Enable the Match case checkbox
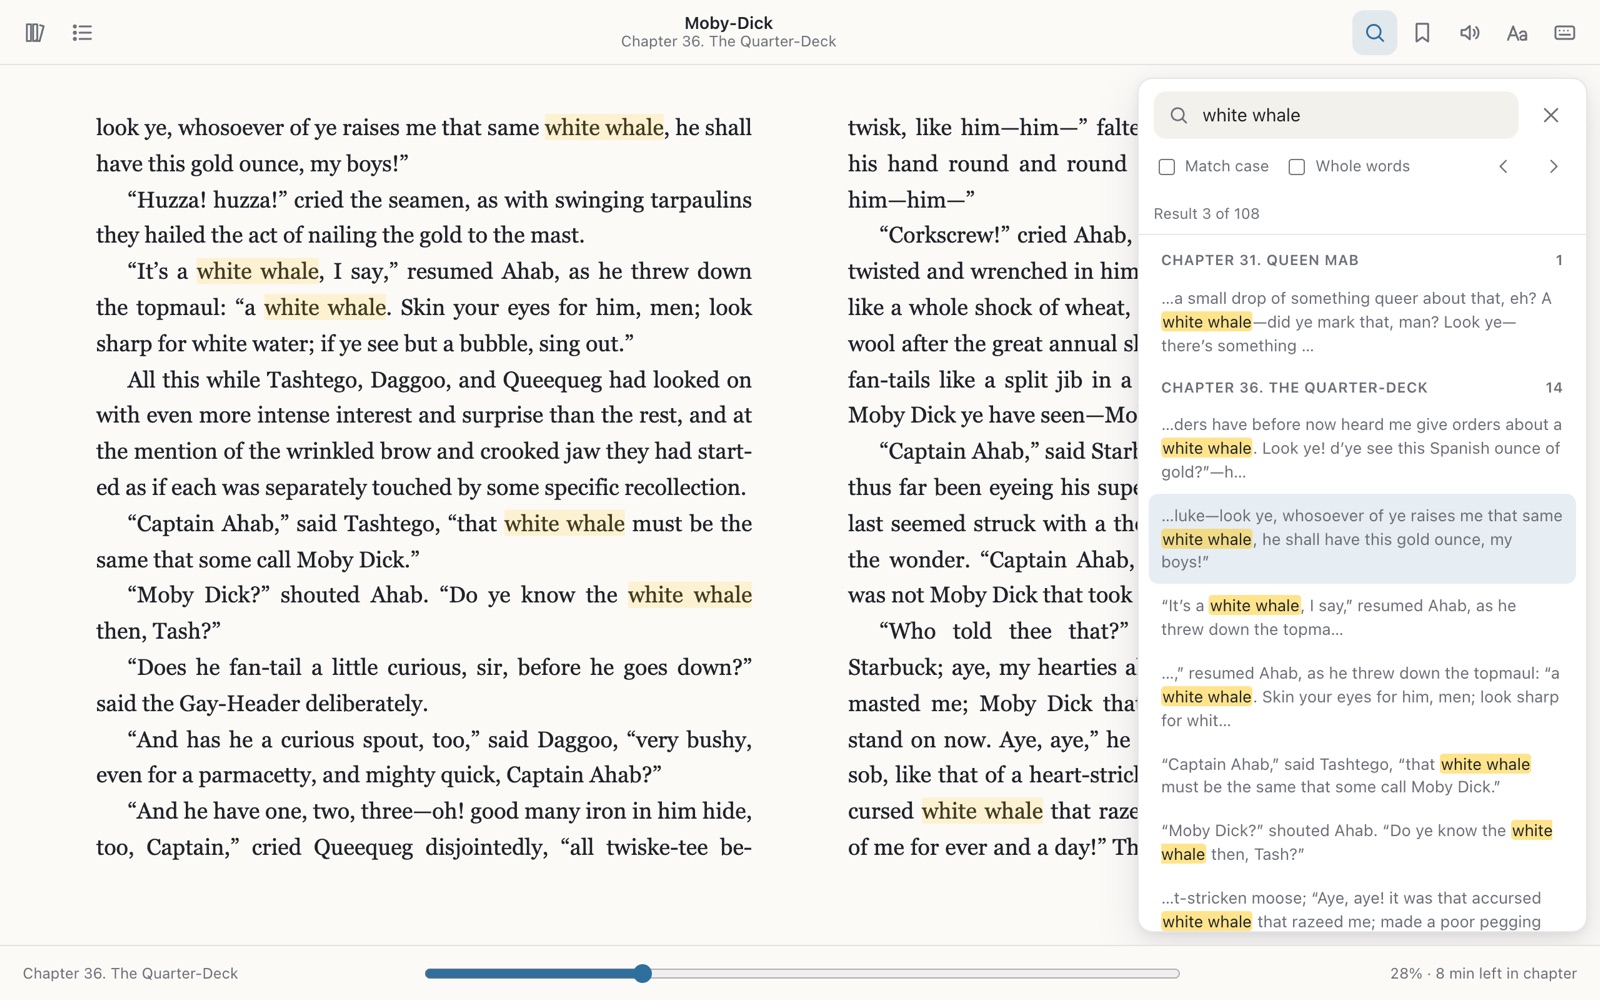This screenshot has width=1600, height=1000. tap(1166, 167)
